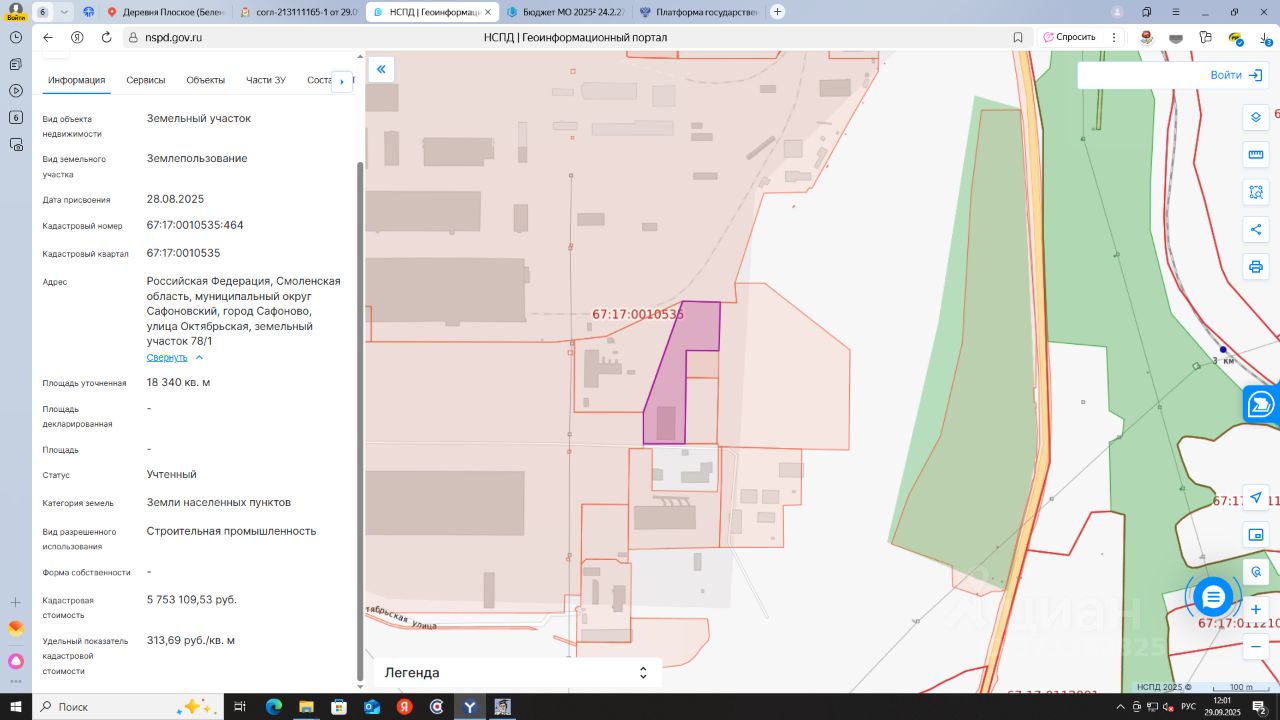The height and width of the screenshot is (720, 1280).
Task: Open the video player sidebar icon
Action: [x=16, y=91]
